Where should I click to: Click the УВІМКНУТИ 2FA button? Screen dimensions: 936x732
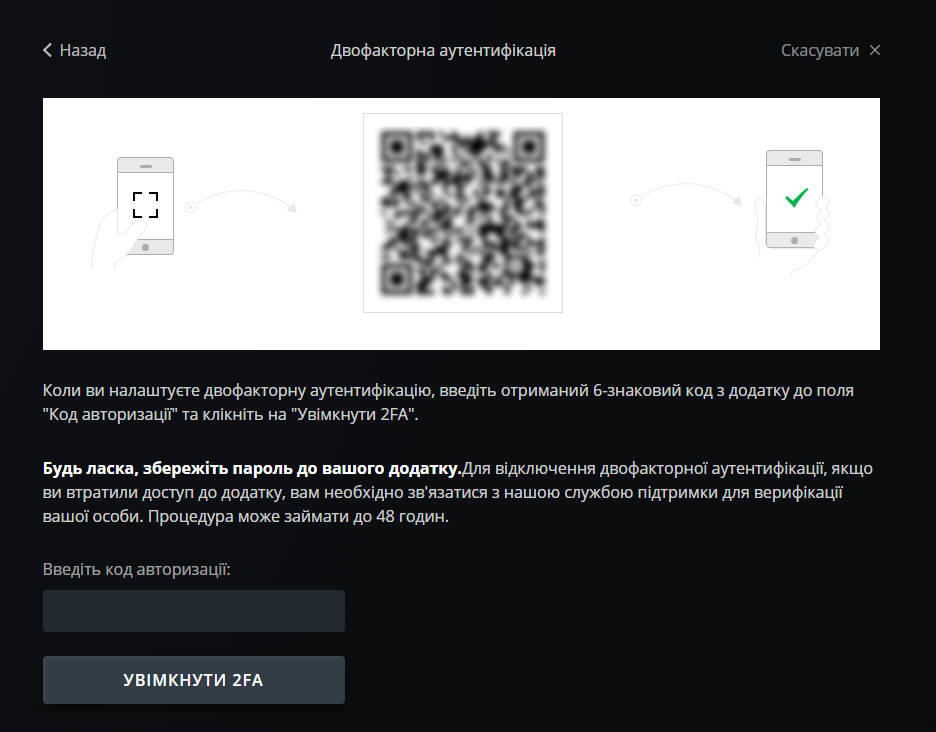[194, 679]
